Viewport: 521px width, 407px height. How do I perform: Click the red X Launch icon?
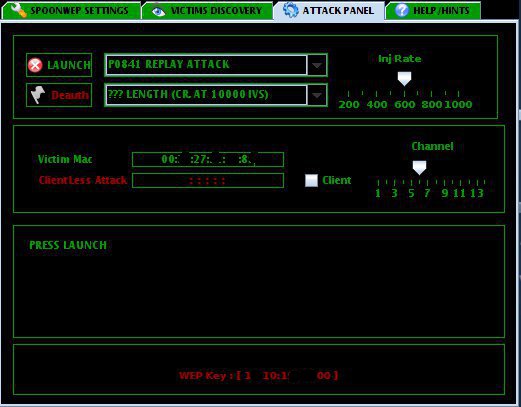35,65
